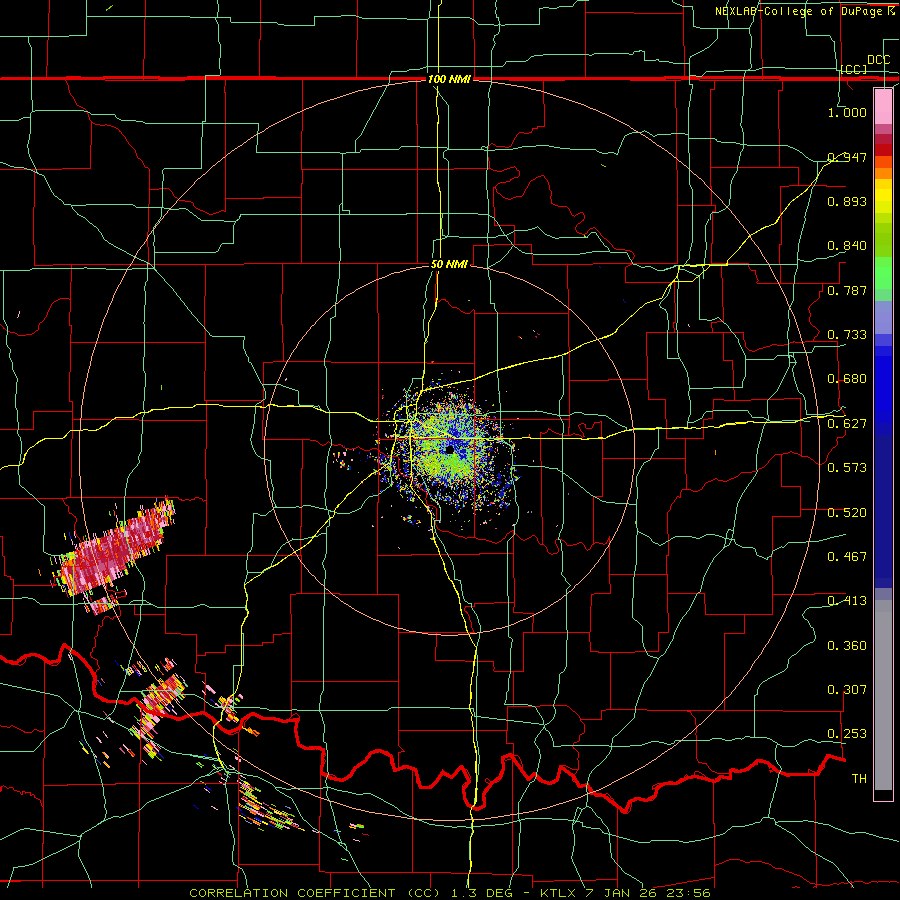Select the 0.467 legend value
The width and height of the screenshot is (900, 900).
847,557
